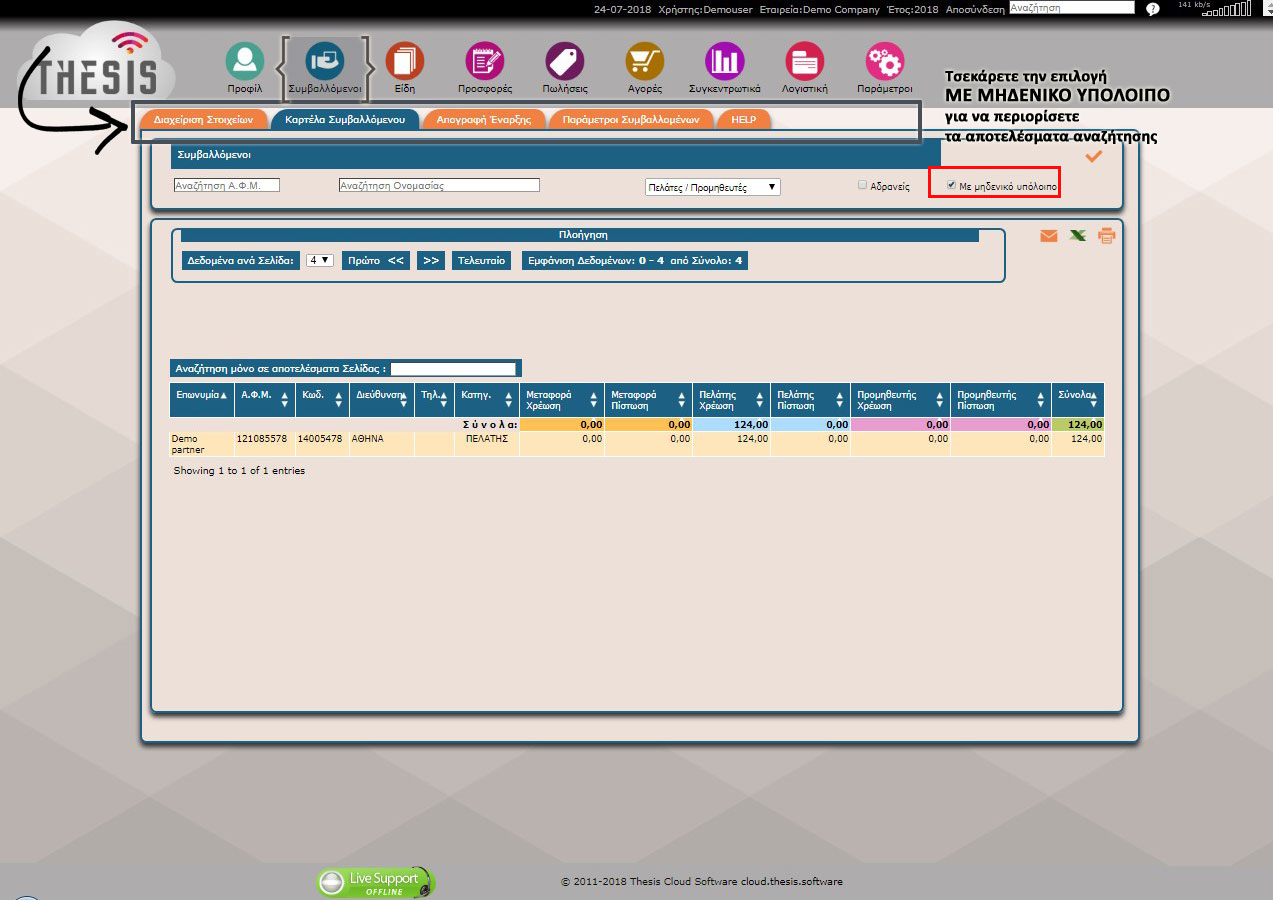Open the Δεδομένα ανά Σελίδα dropdown
1273x900 pixels.
(x=320, y=261)
